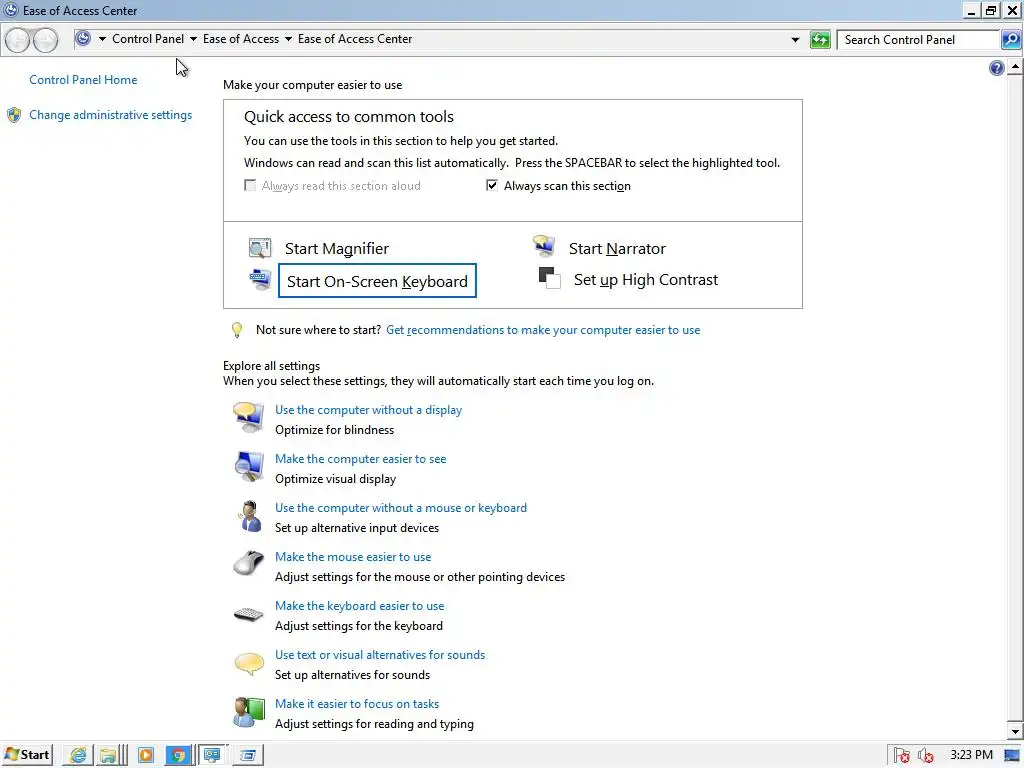The width and height of the screenshot is (1024, 768).
Task: Open Get recommendations to make your computer easier link
Action: click(x=543, y=330)
